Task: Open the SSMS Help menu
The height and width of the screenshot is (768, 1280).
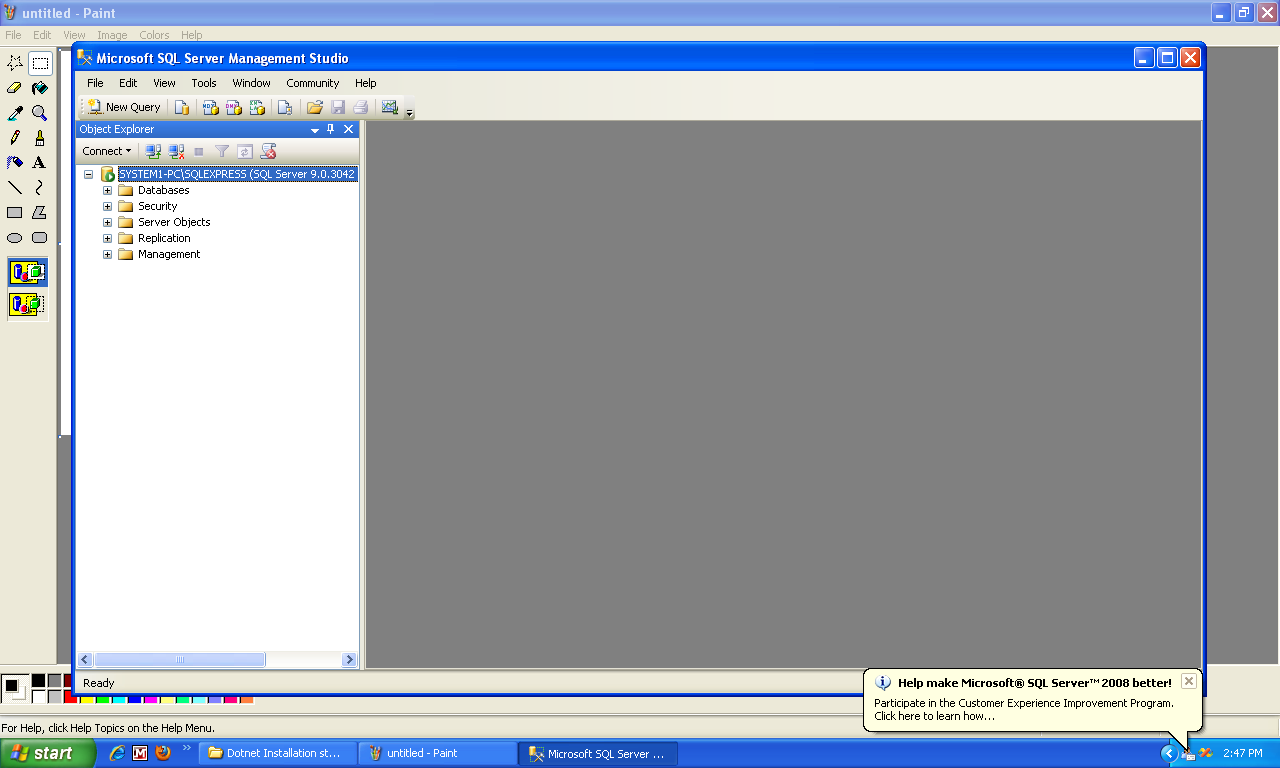Action: coord(366,83)
